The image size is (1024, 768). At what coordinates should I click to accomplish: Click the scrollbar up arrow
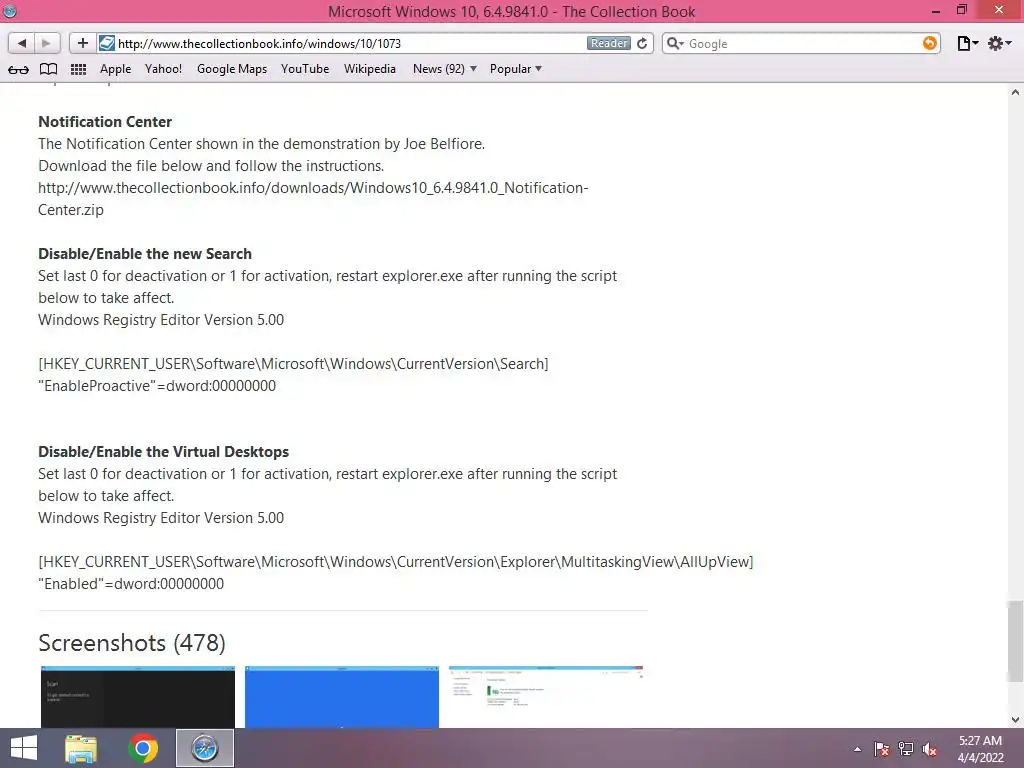1015,92
